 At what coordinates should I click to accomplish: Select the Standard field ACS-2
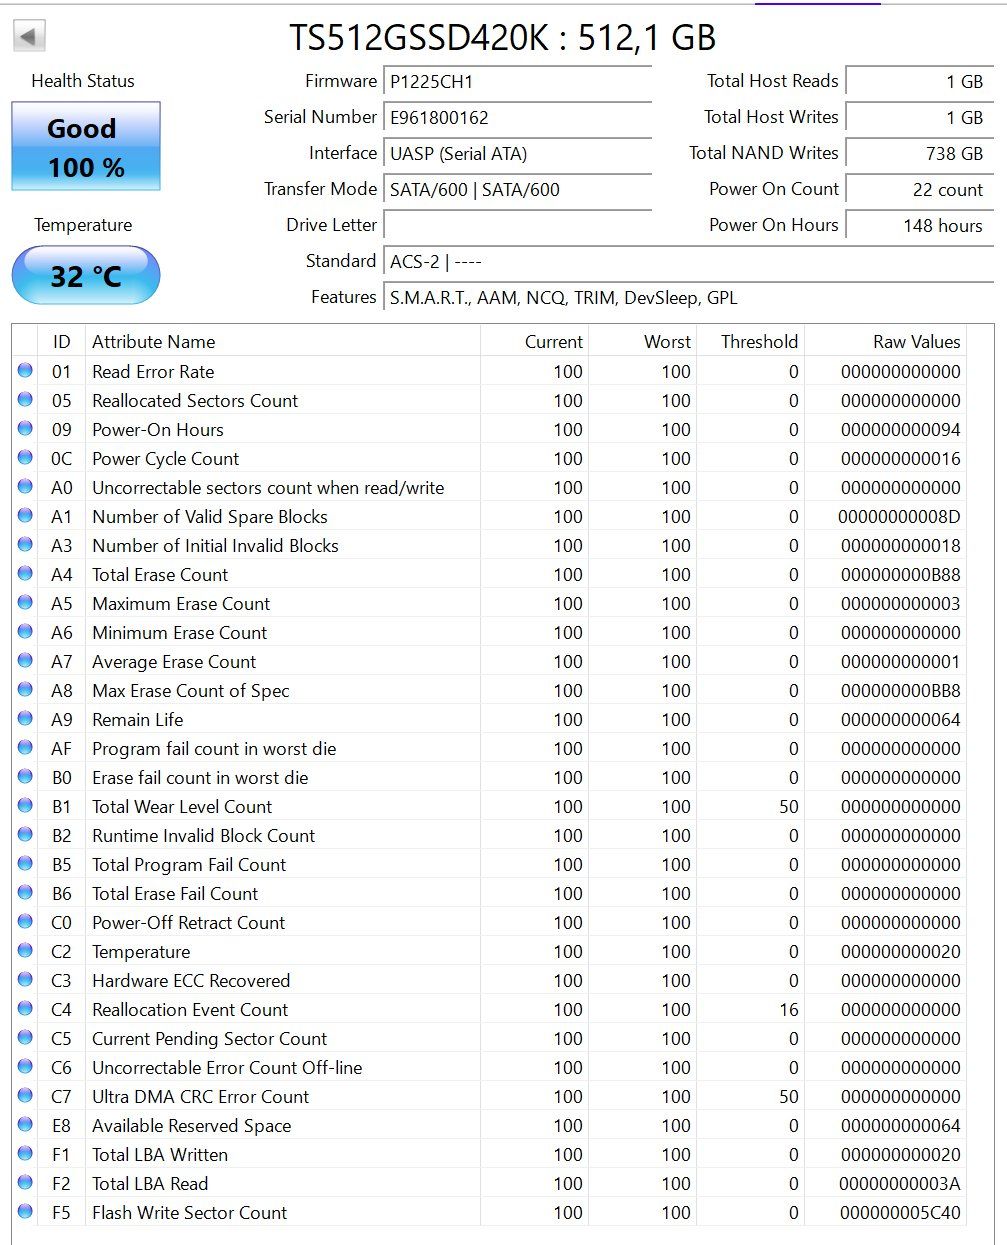pos(688,261)
